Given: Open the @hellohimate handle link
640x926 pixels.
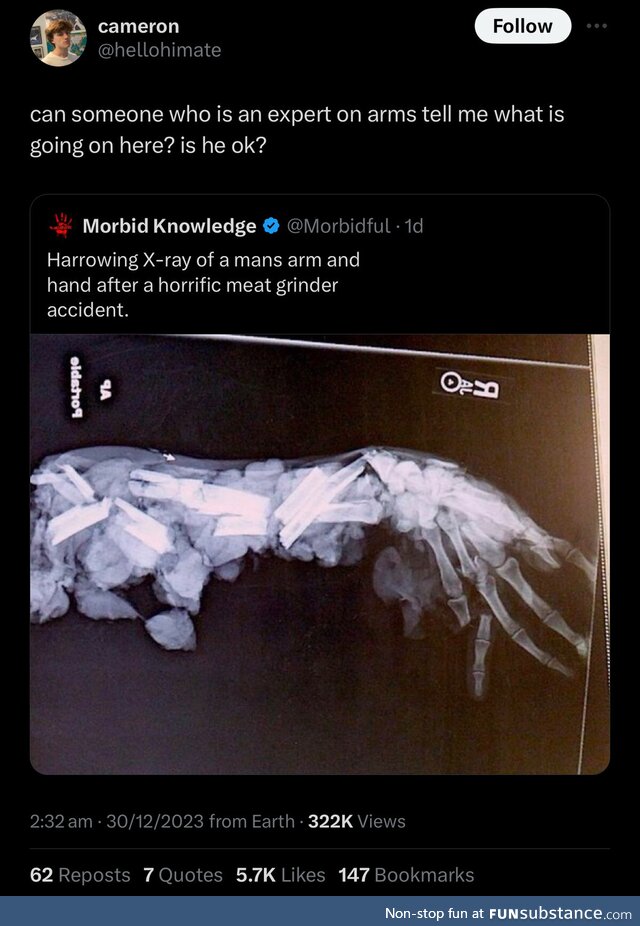Looking at the screenshot, I should pos(159,50).
